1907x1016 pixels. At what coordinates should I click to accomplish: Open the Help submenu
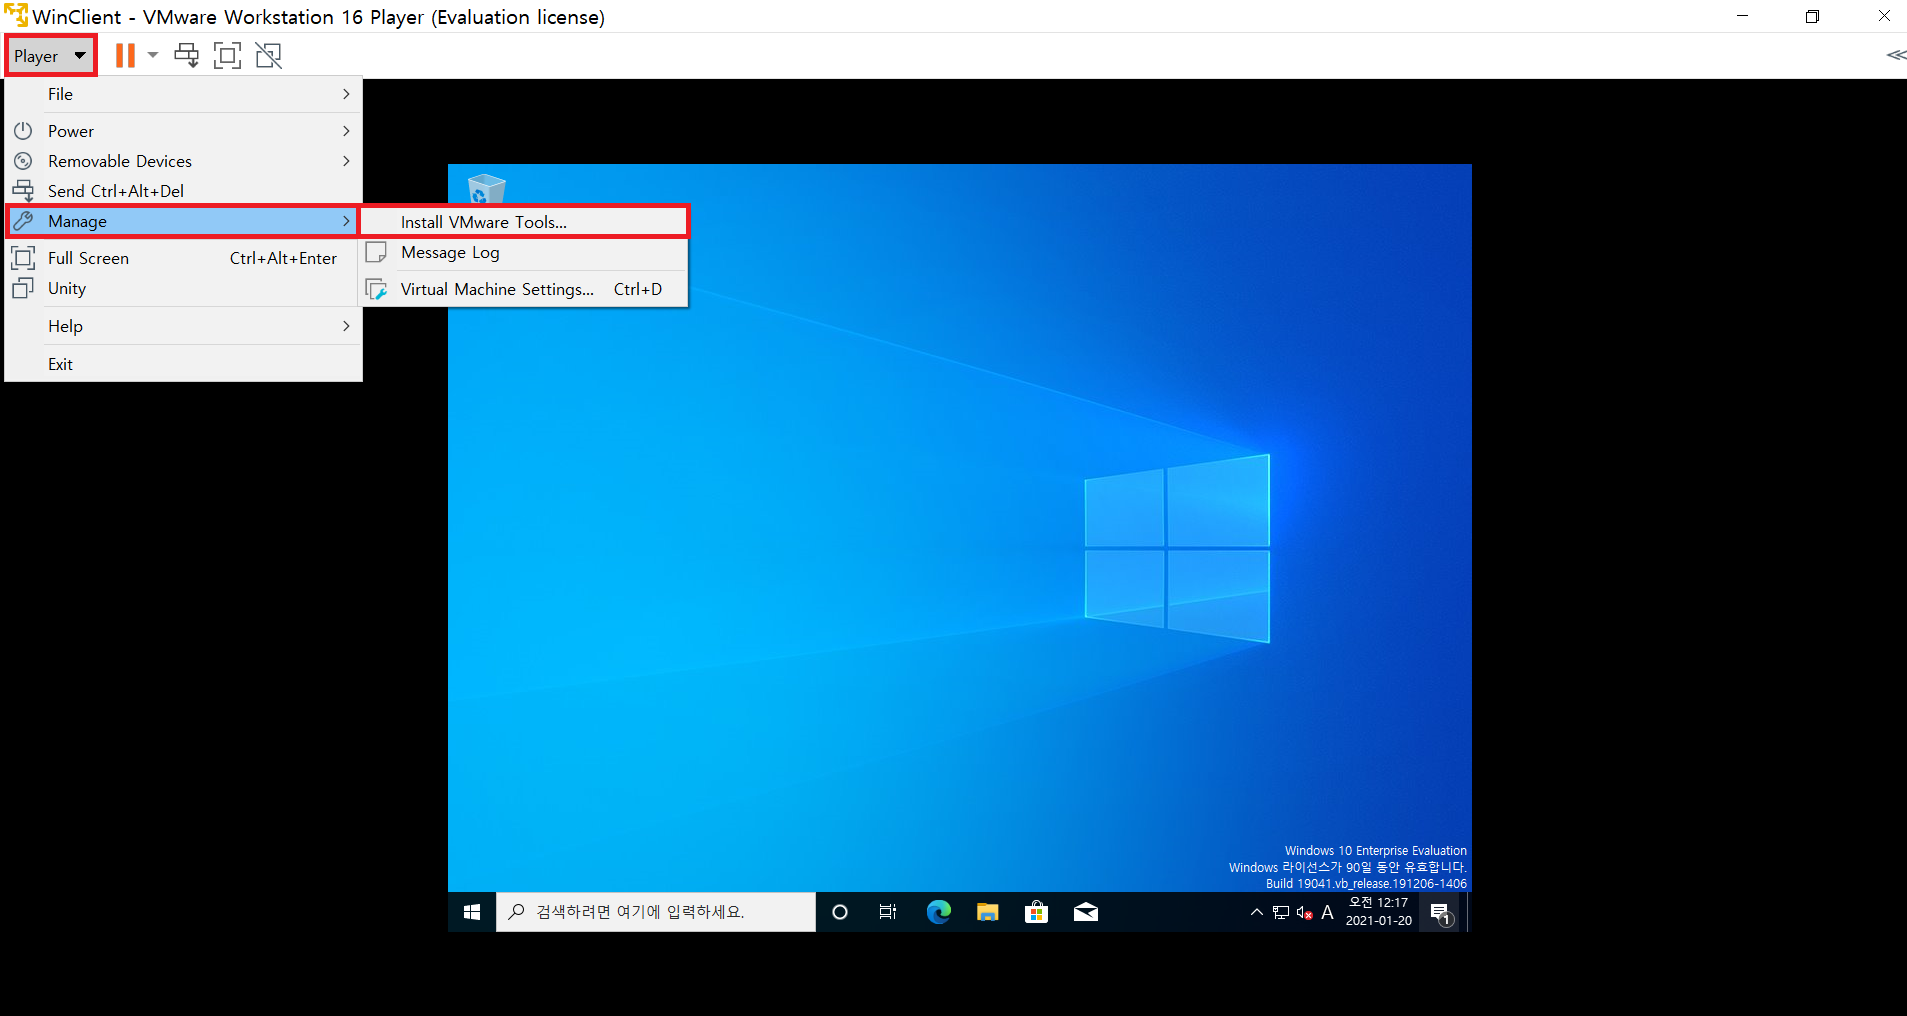click(x=183, y=326)
